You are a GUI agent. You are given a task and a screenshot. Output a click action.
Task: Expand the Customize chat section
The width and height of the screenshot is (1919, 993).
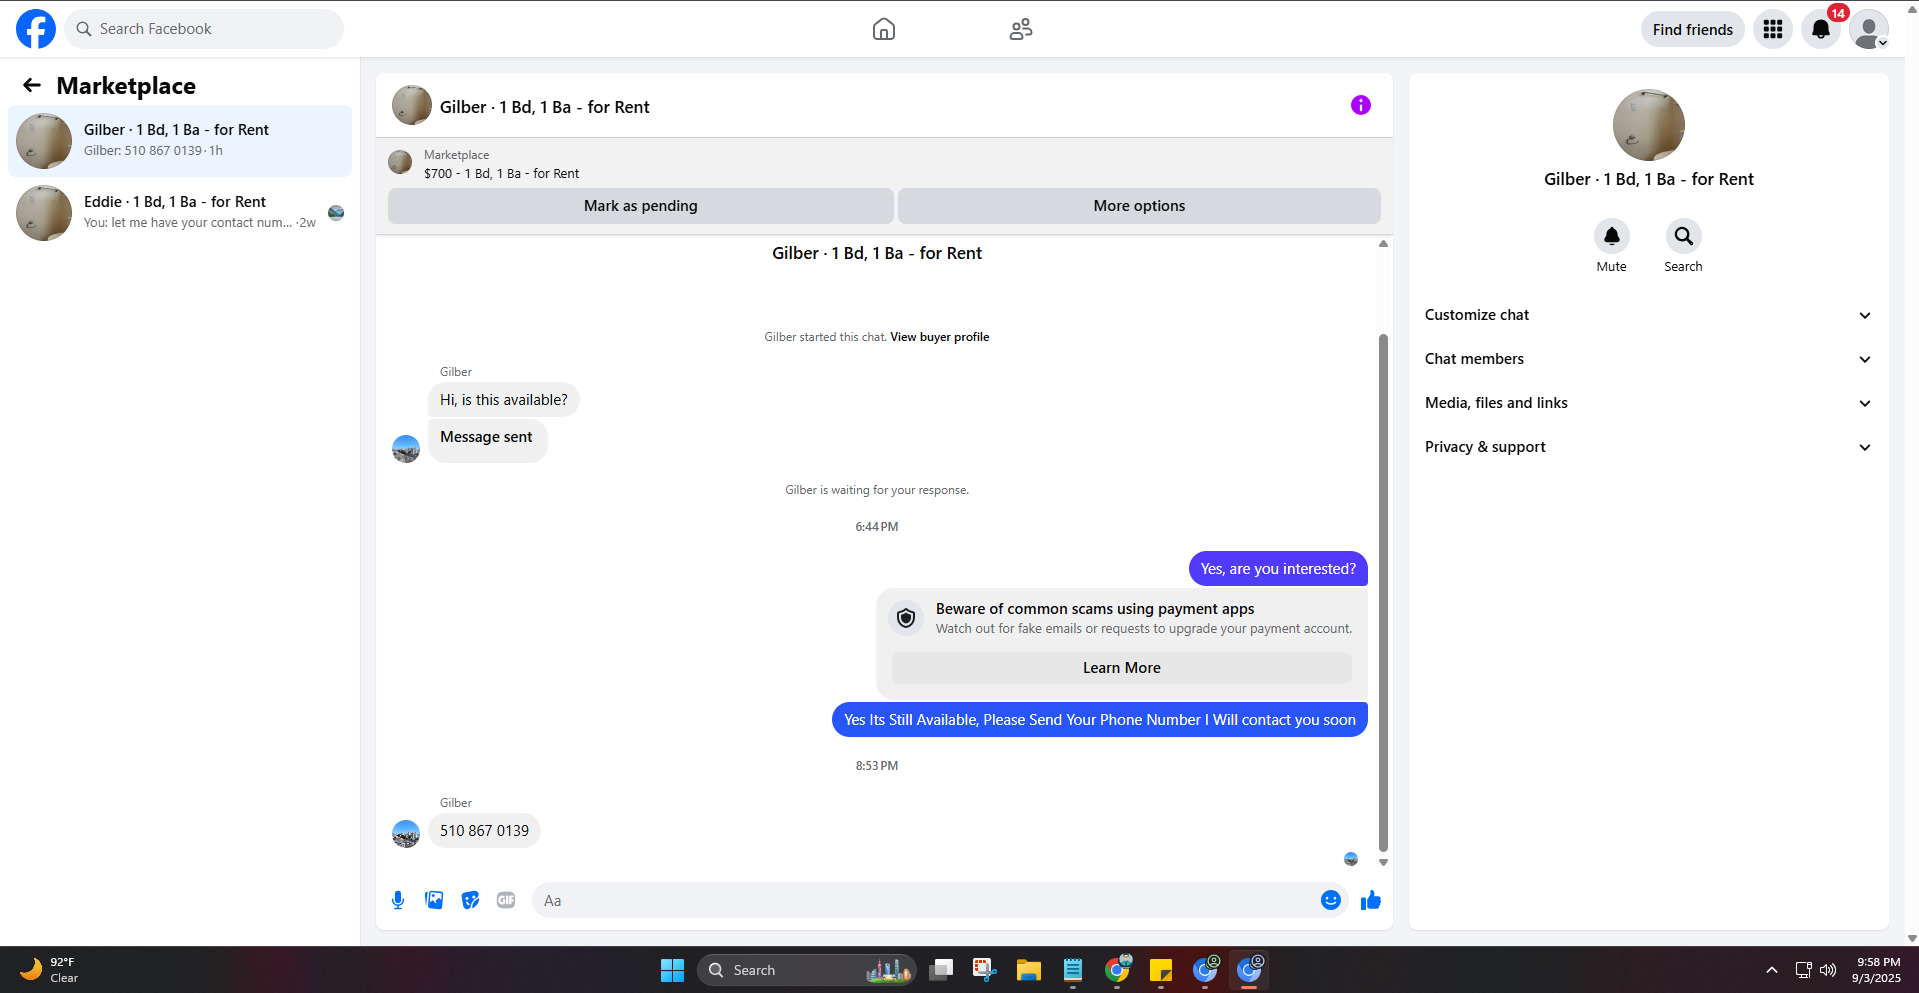coord(1648,315)
